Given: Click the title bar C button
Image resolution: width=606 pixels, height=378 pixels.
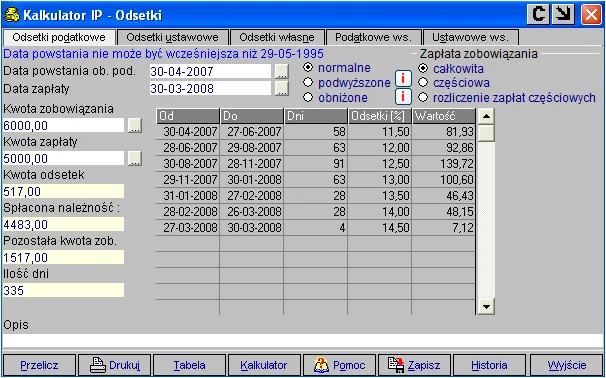Looking at the screenshot, I should pos(538,15).
